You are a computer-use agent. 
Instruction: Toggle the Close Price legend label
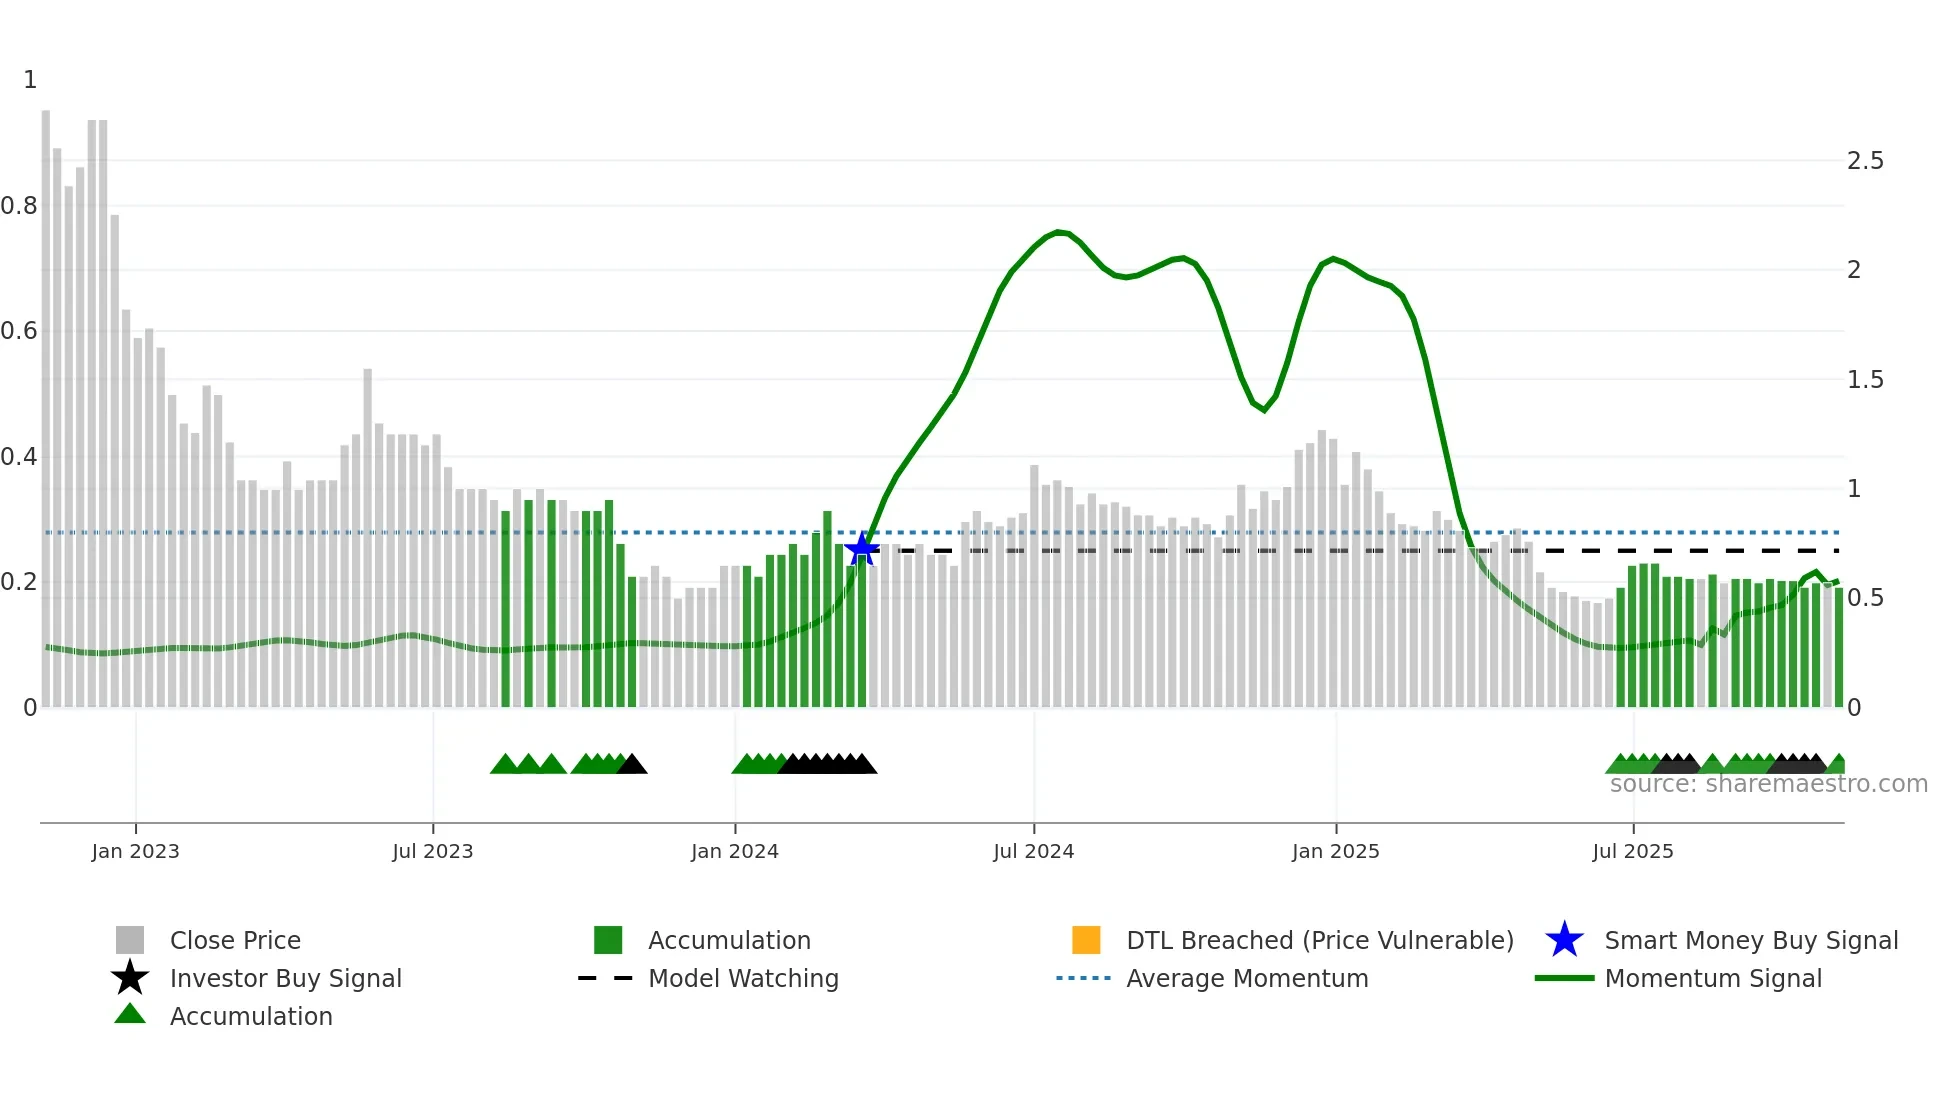tap(235, 940)
